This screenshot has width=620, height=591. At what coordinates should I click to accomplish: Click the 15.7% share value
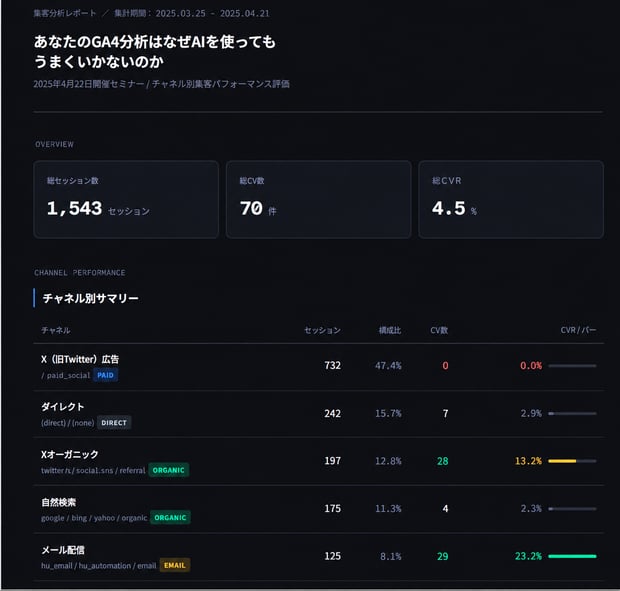click(x=388, y=414)
